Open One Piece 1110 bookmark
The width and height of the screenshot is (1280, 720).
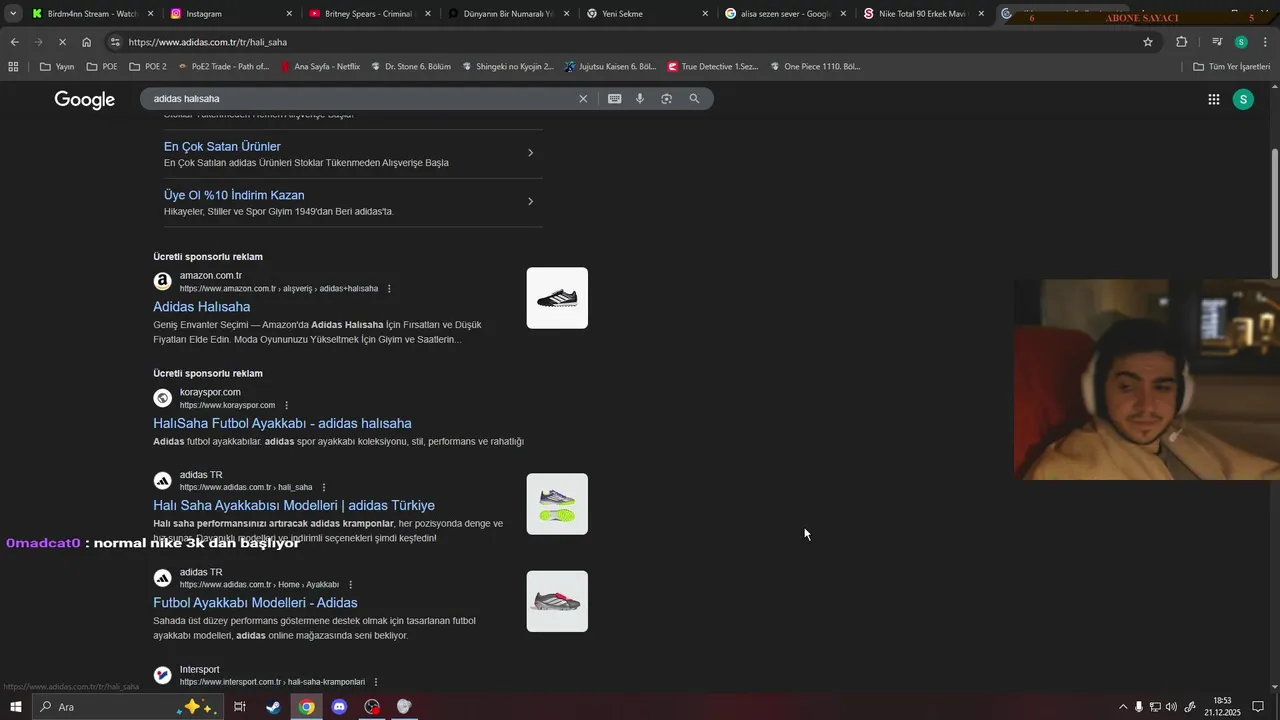coord(815,67)
